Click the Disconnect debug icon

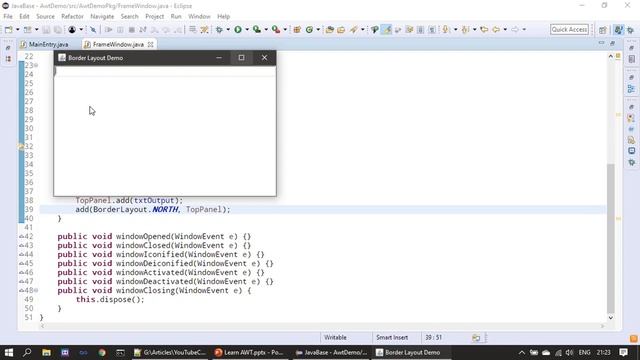tap(143, 29)
